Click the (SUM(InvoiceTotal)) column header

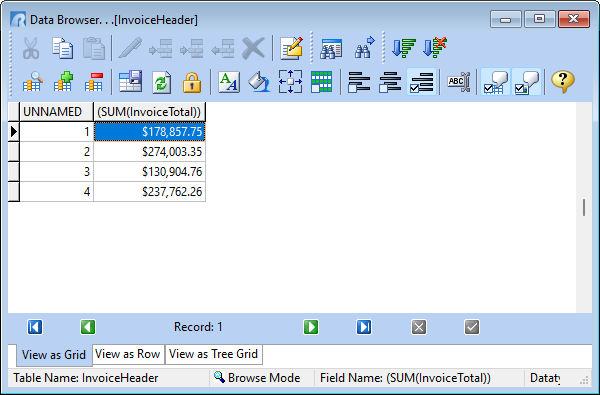point(150,112)
